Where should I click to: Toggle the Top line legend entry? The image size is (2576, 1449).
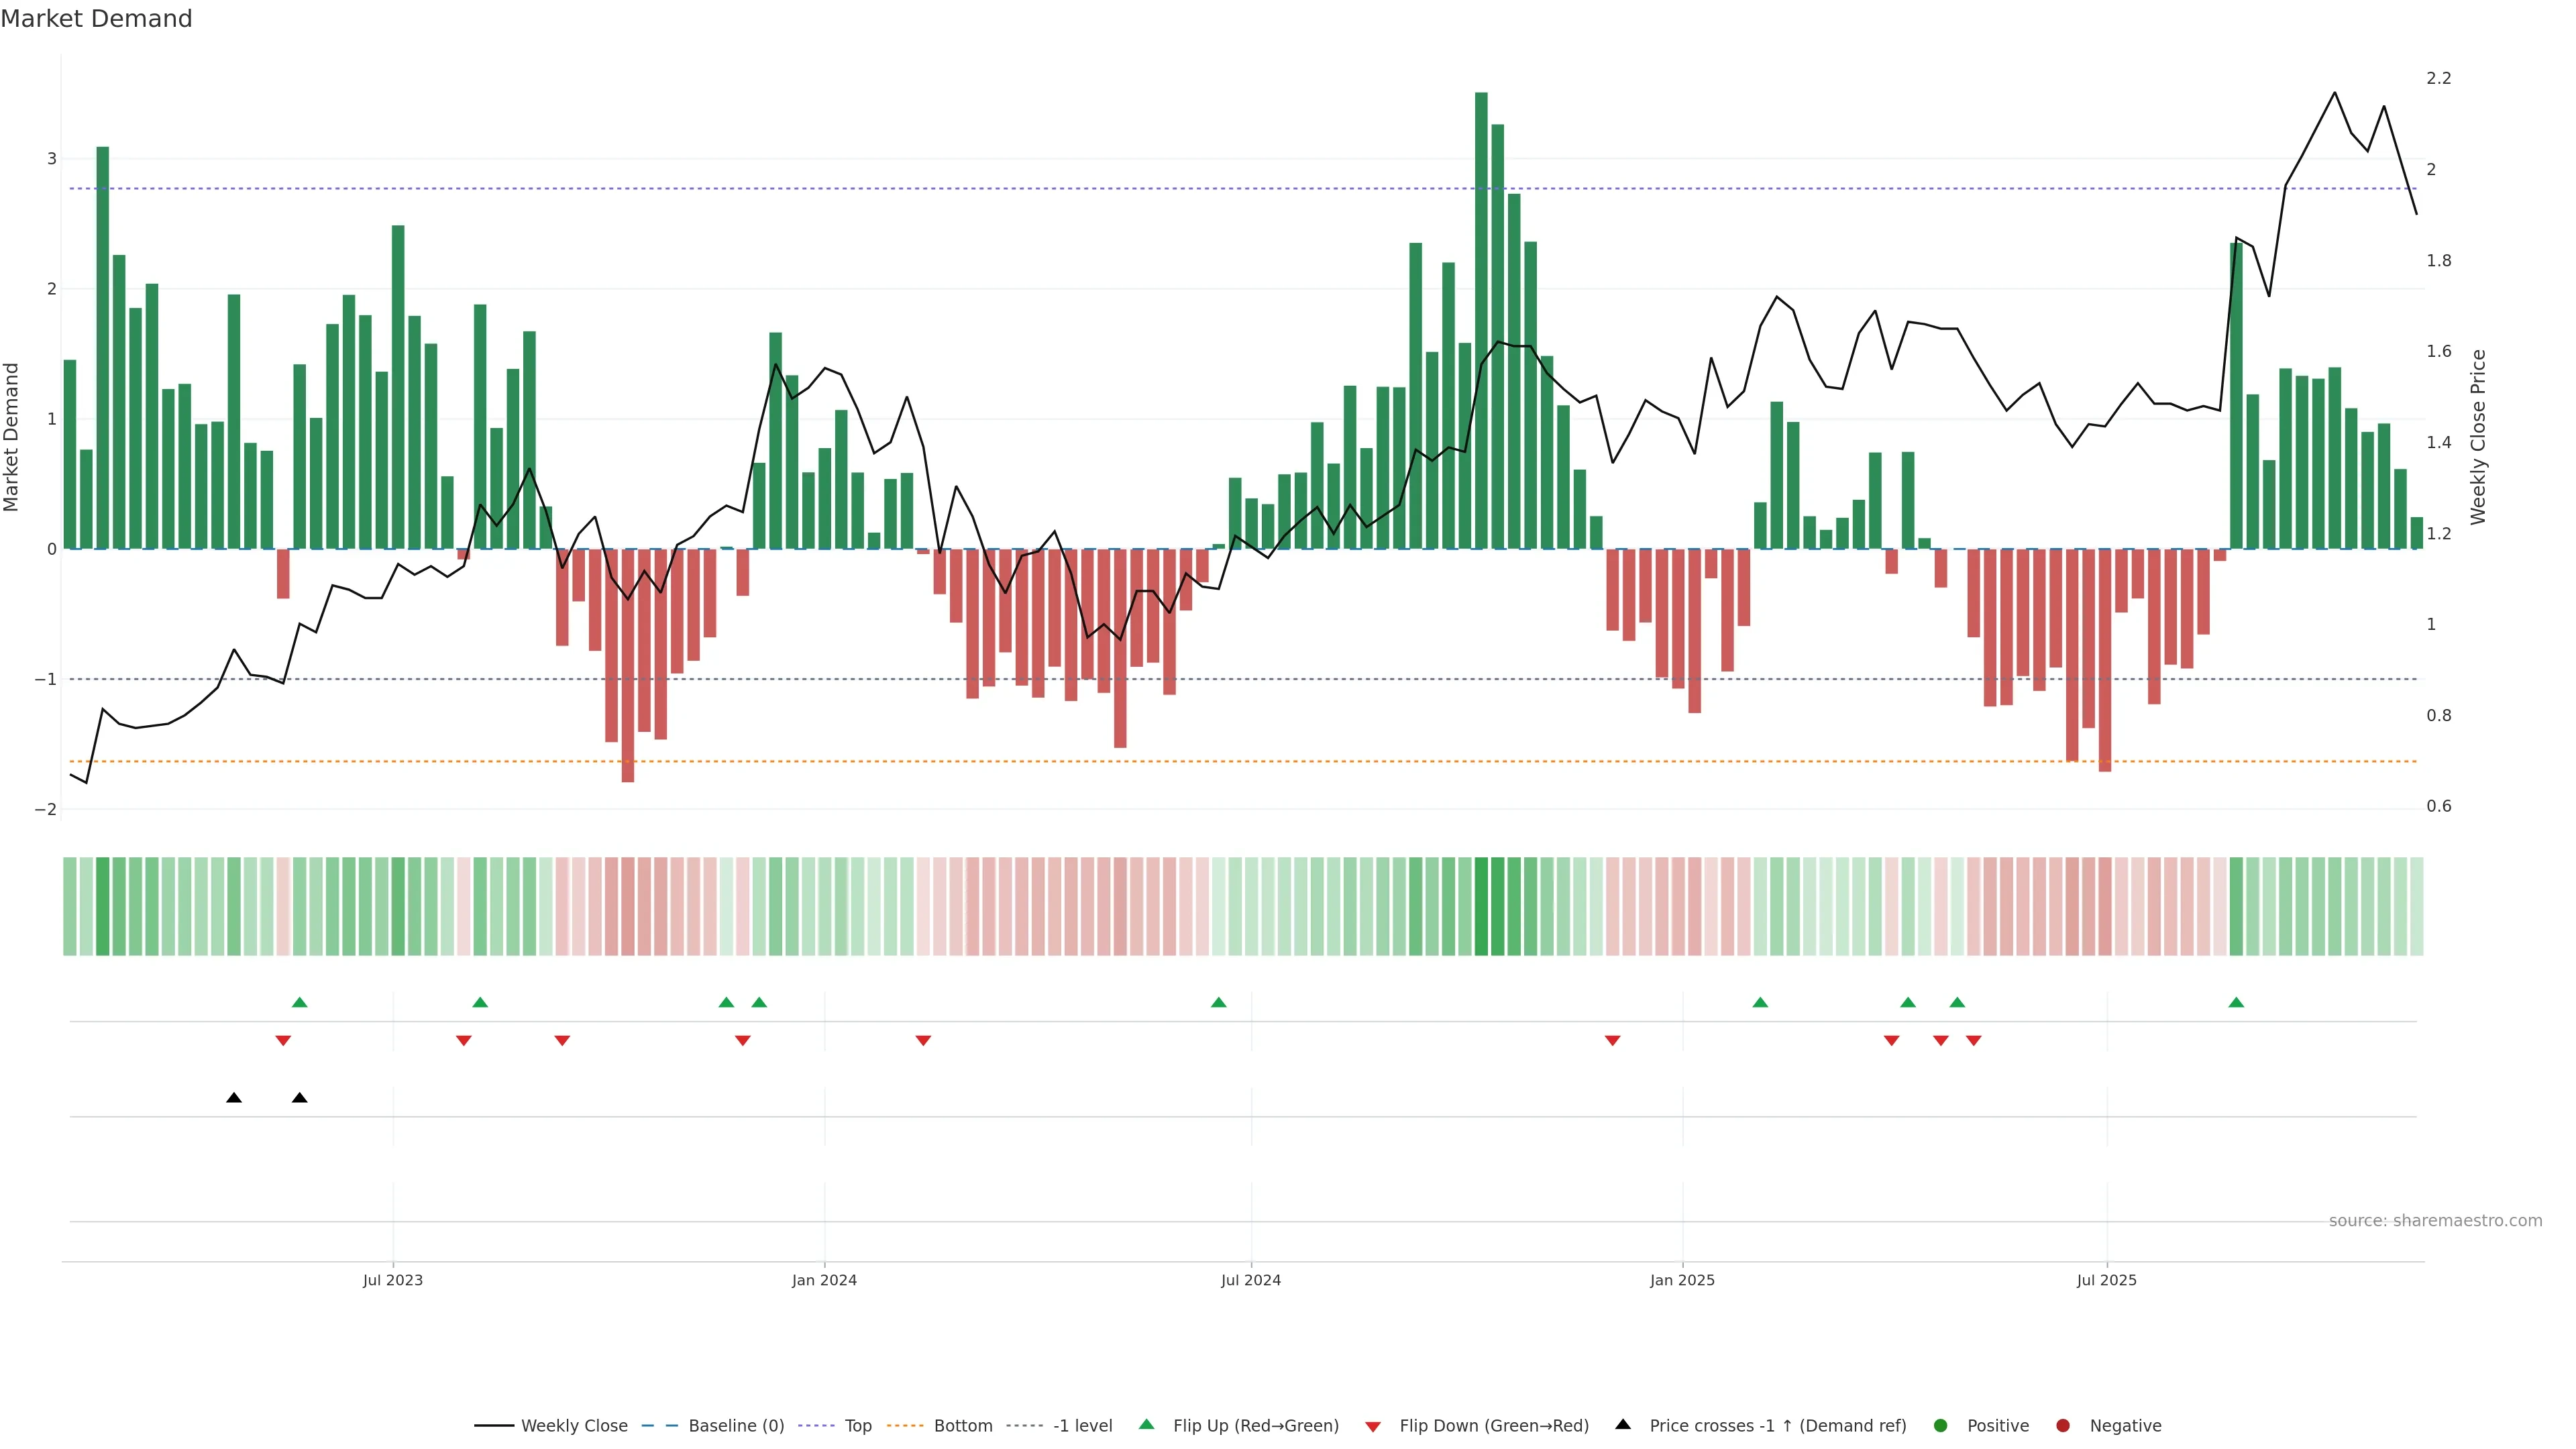tap(857, 1425)
